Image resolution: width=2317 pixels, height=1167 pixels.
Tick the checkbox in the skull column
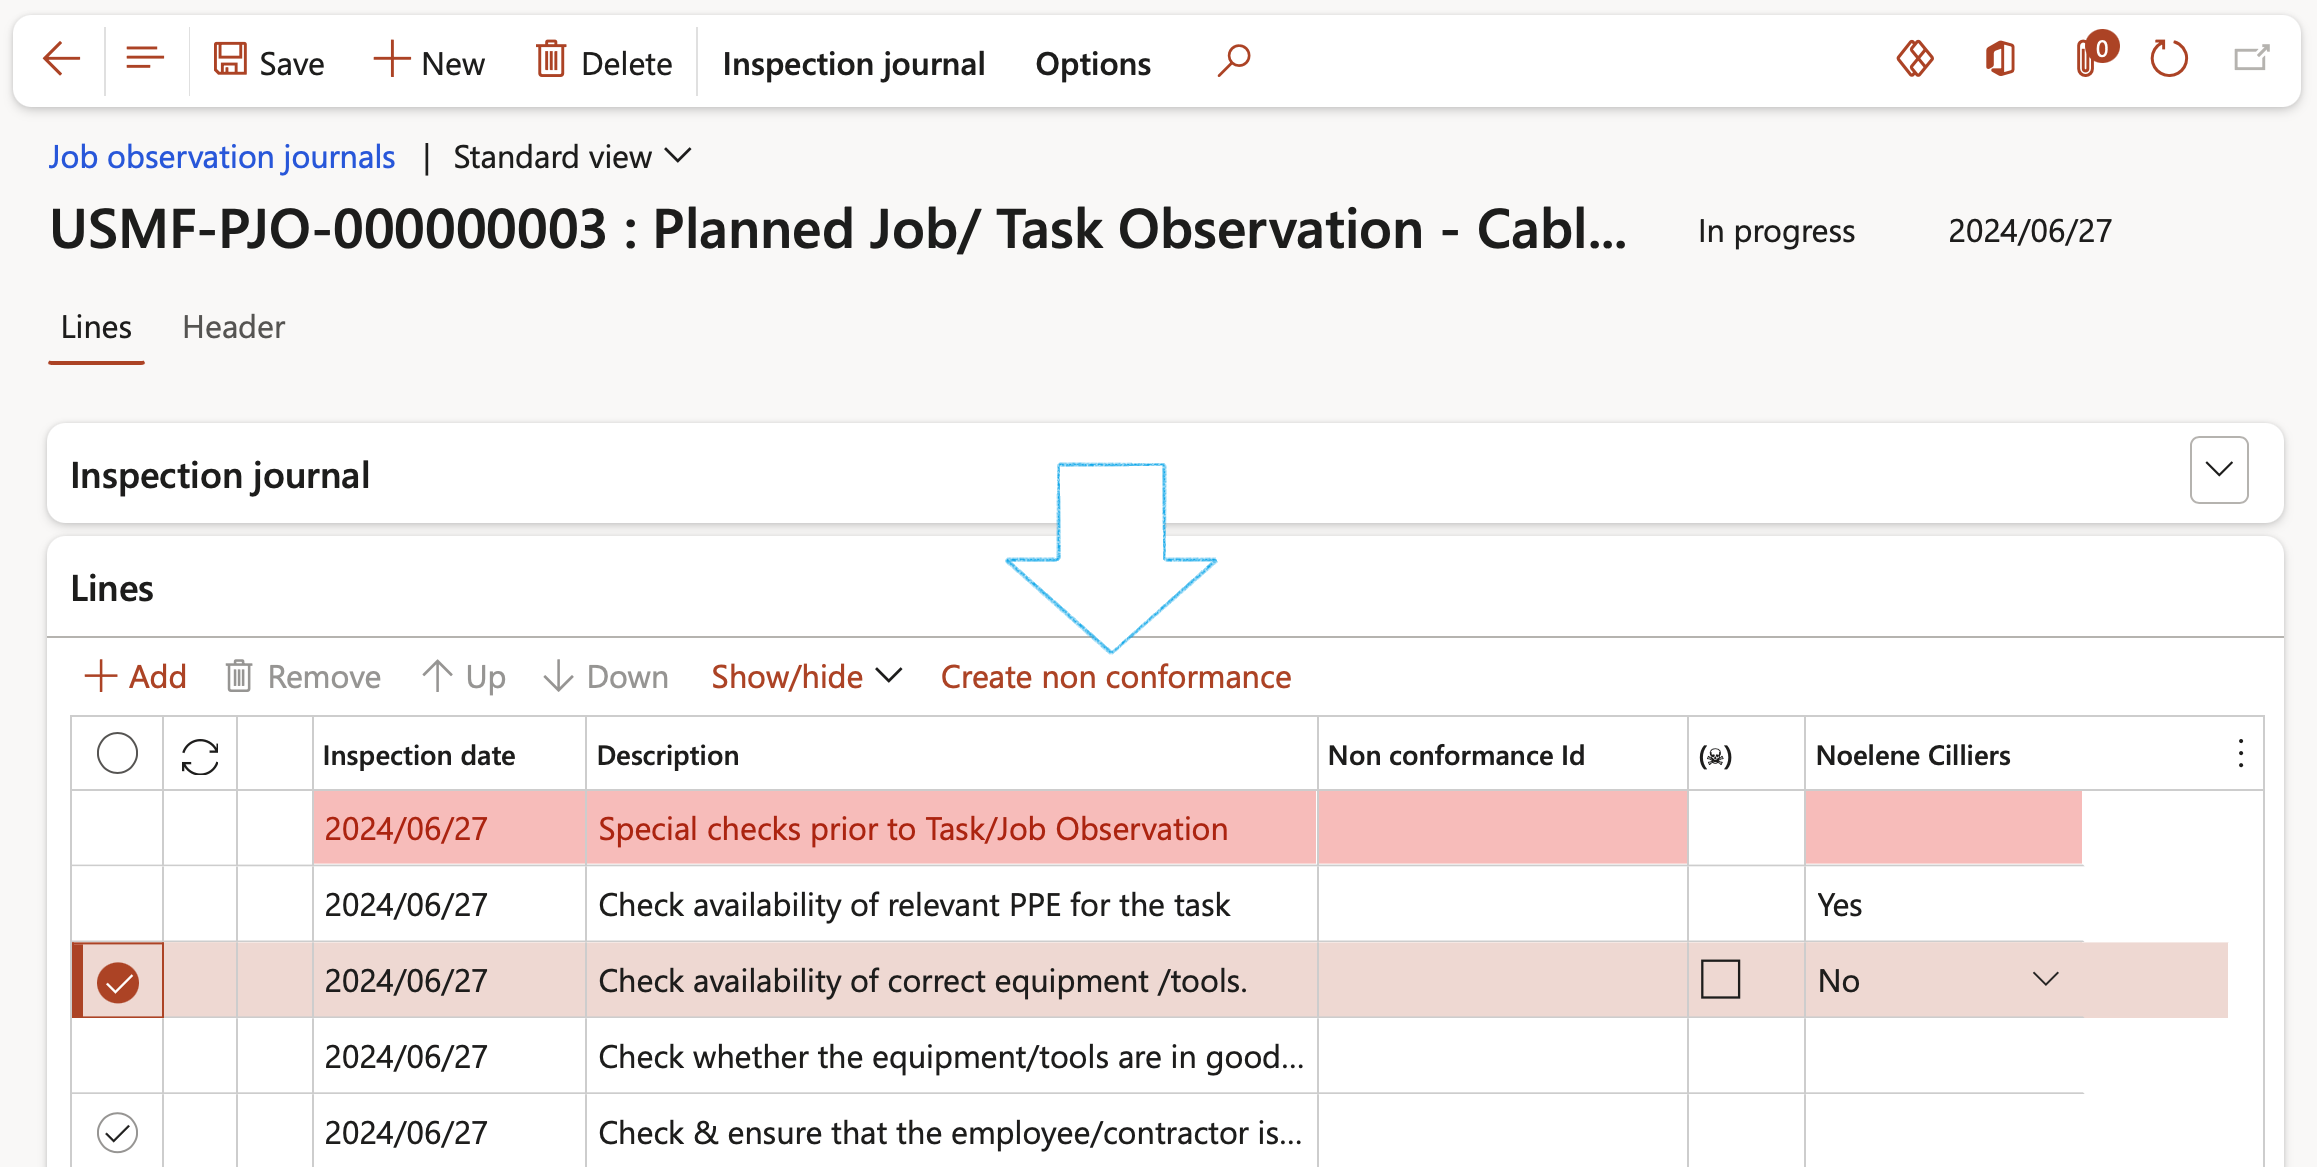1720,980
